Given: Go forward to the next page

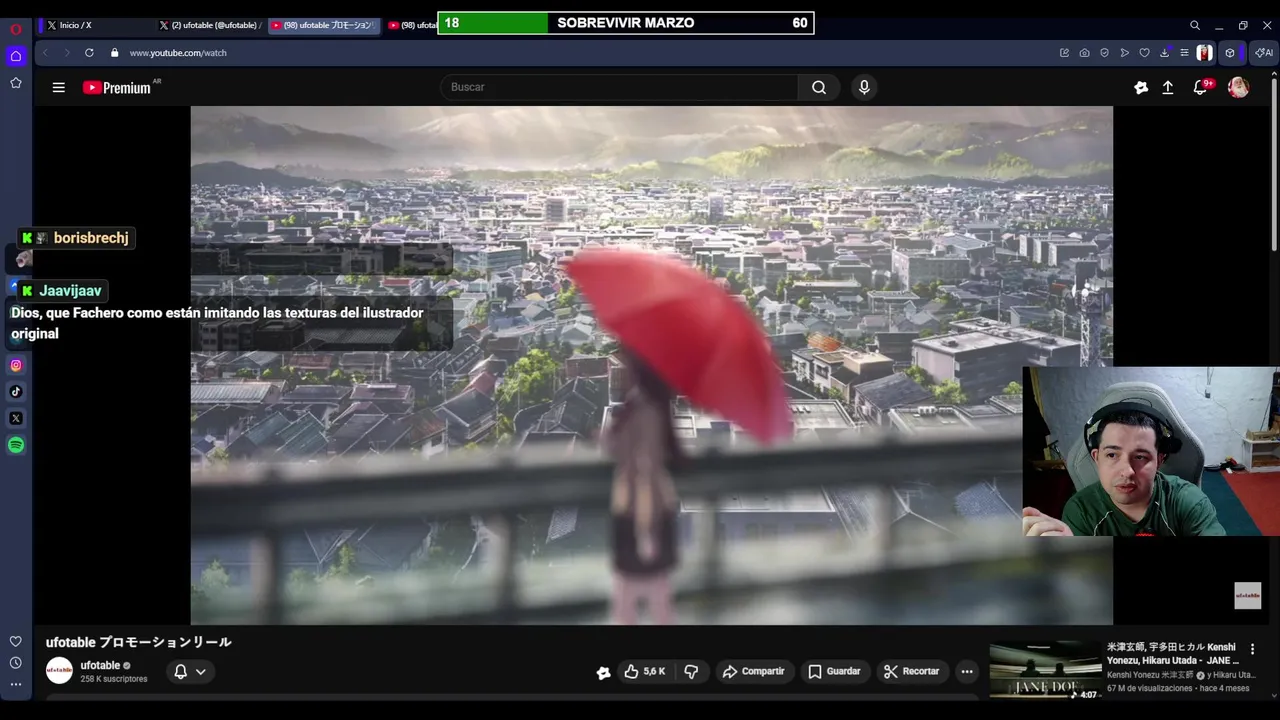Looking at the screenshot, I should tap(65, 53).
